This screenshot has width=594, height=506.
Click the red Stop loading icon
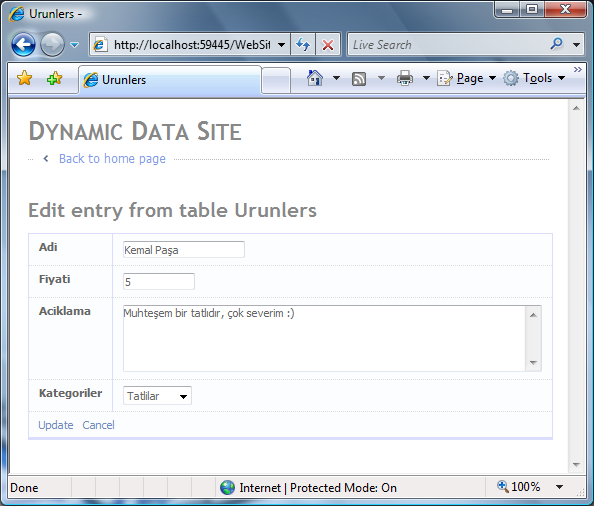click(328, 45)
